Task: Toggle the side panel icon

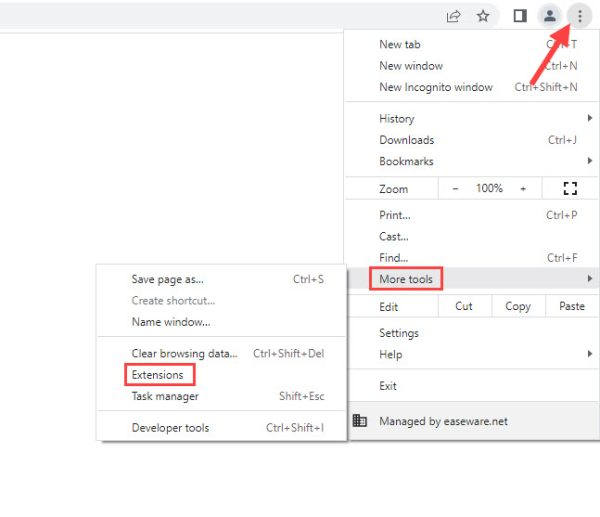Action: (519, 16)
